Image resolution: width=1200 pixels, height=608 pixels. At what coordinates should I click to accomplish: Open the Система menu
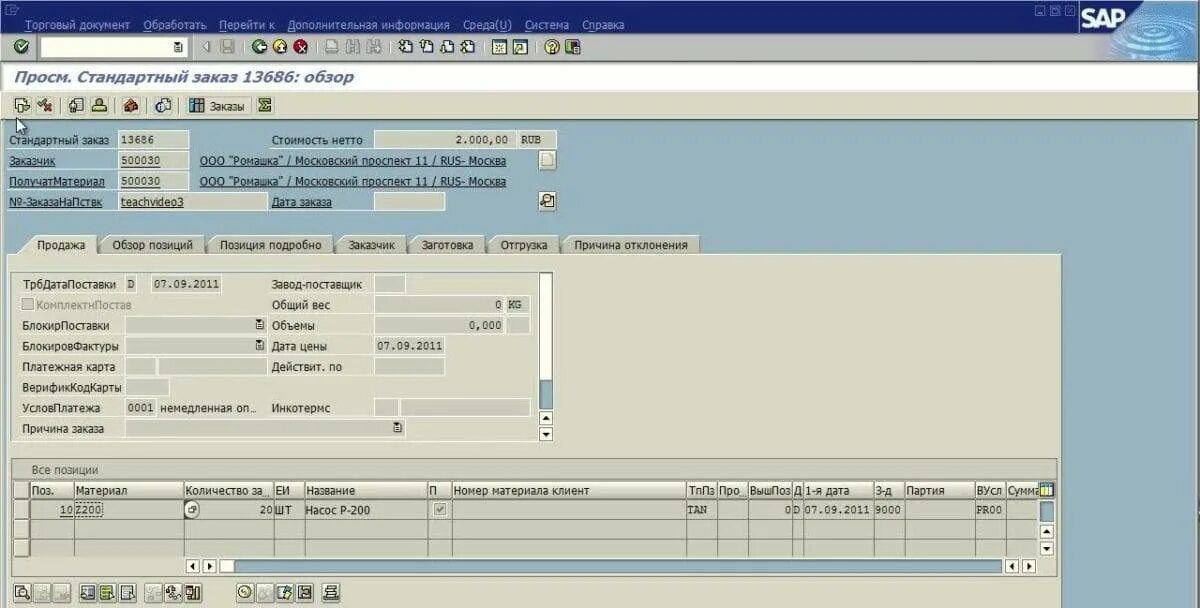point(547,25)
